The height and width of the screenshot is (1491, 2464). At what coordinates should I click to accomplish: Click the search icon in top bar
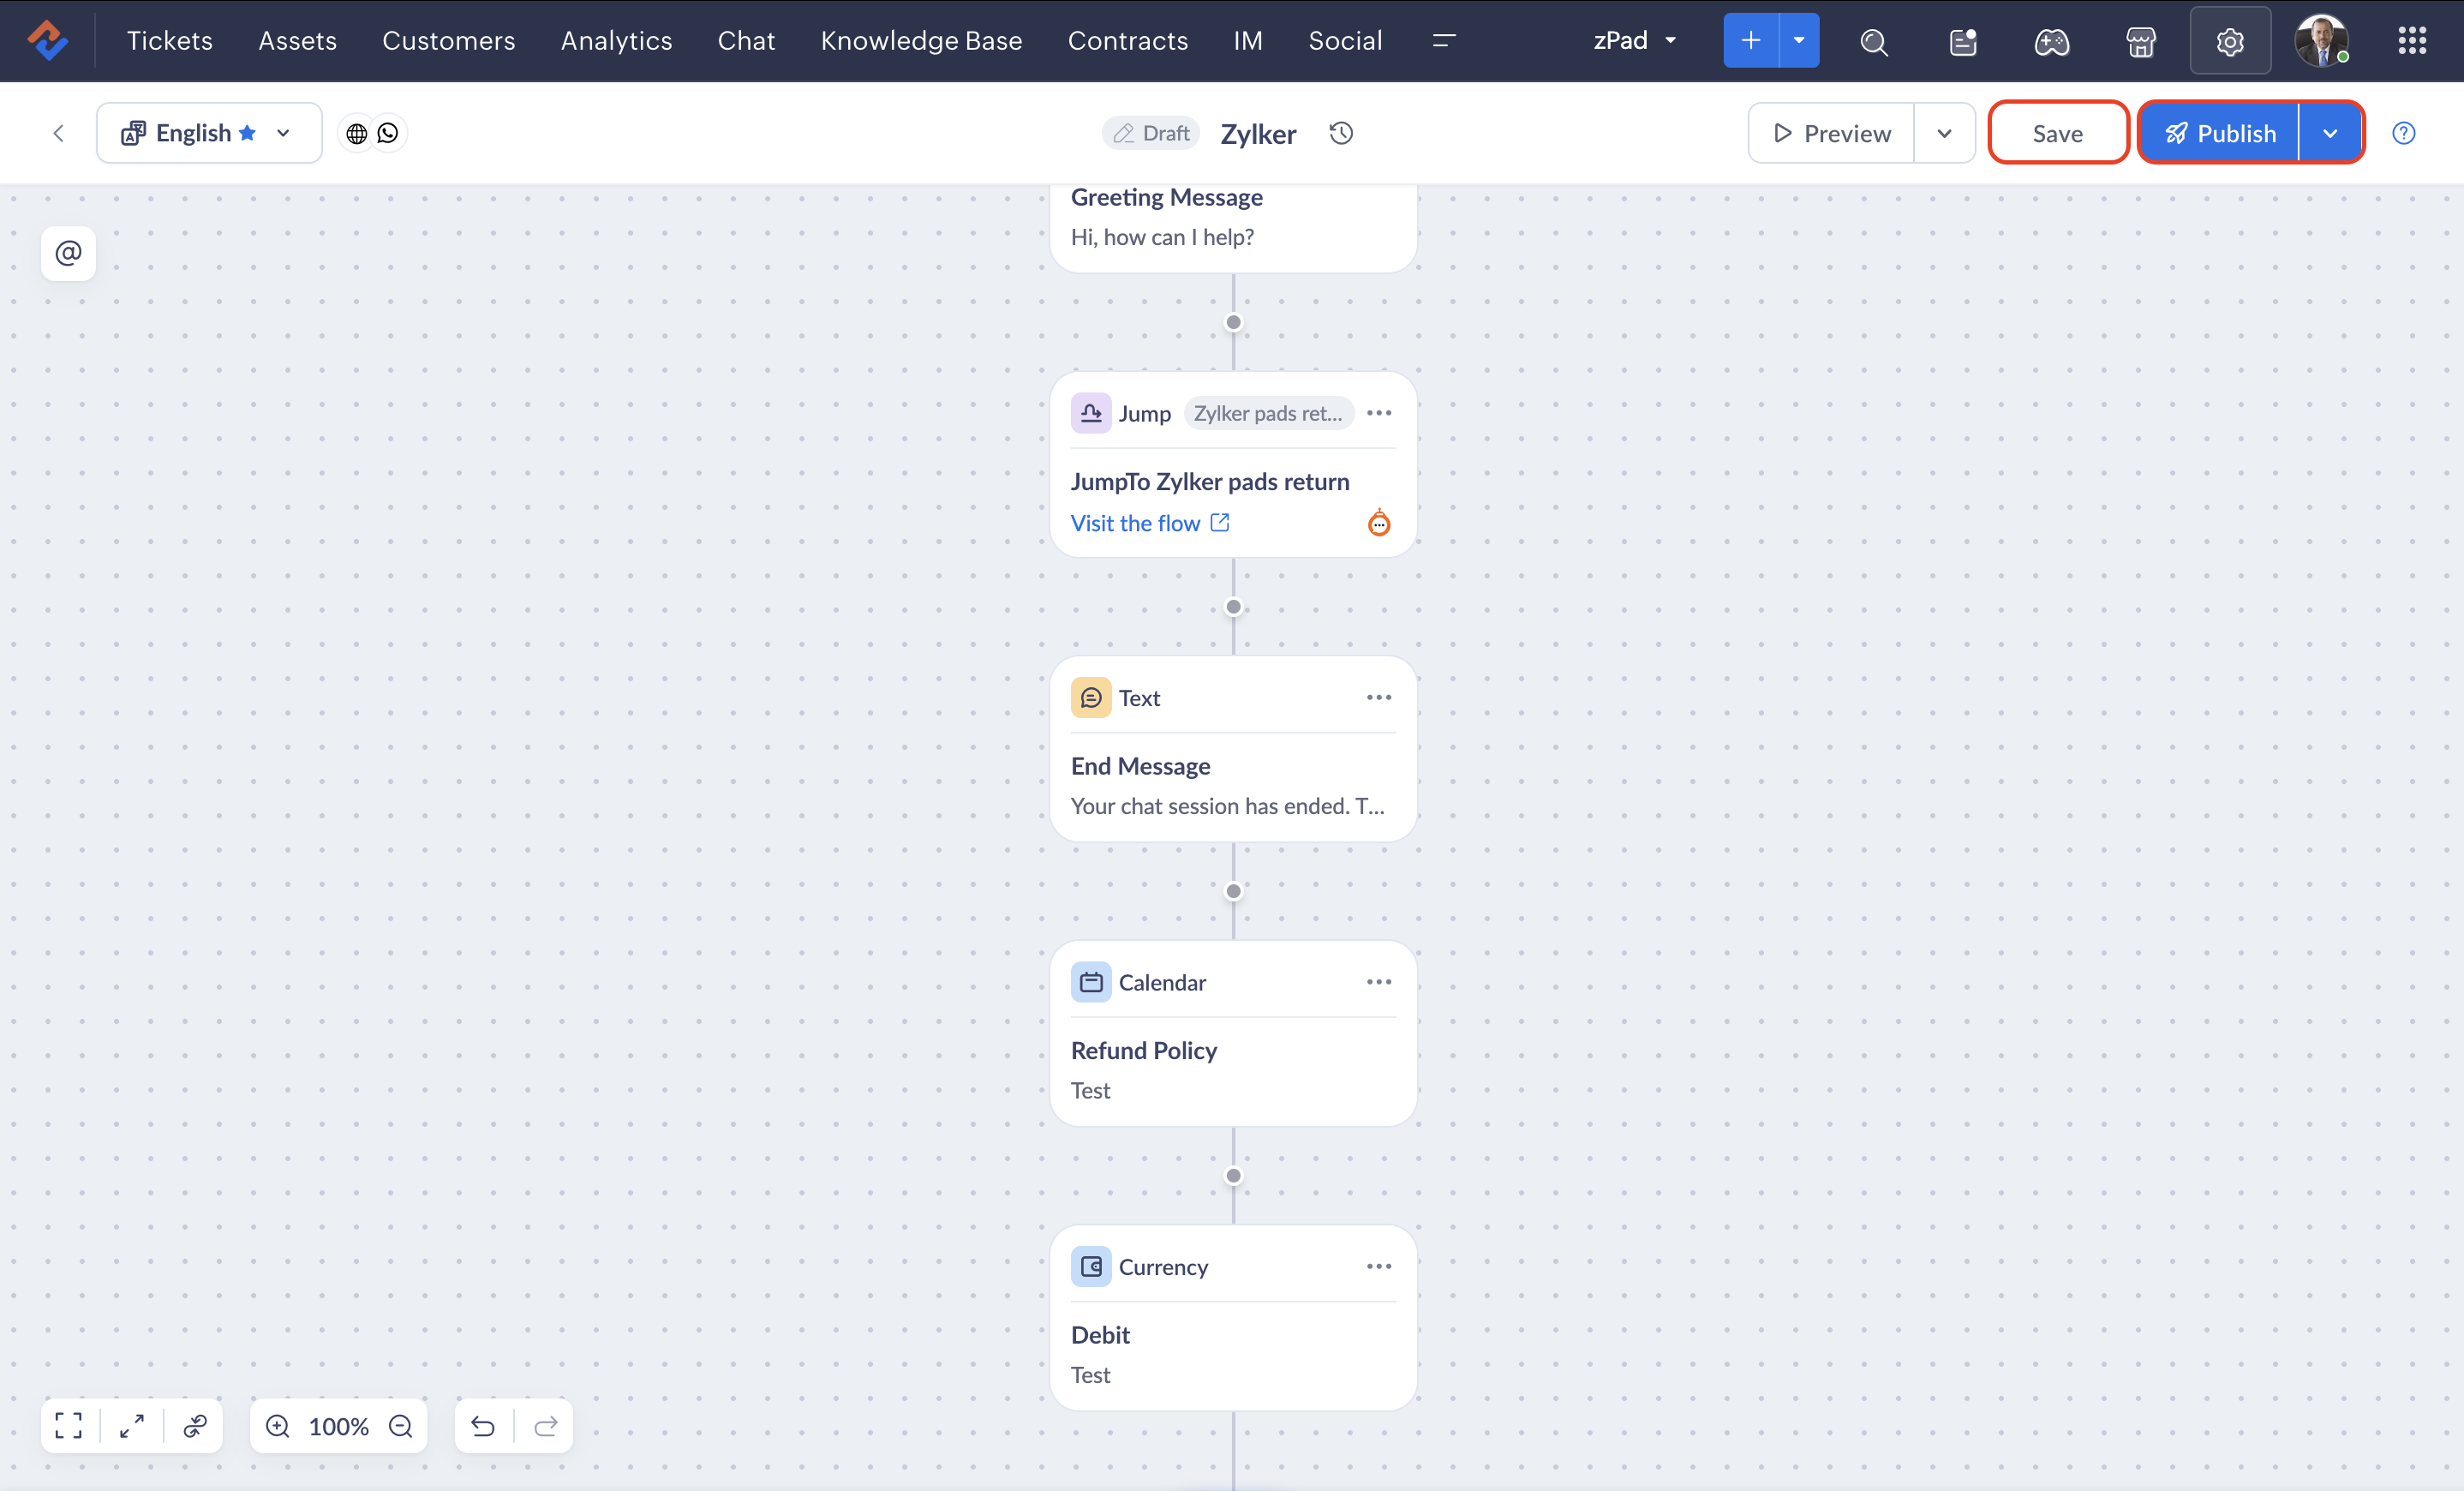[1873, 41]
